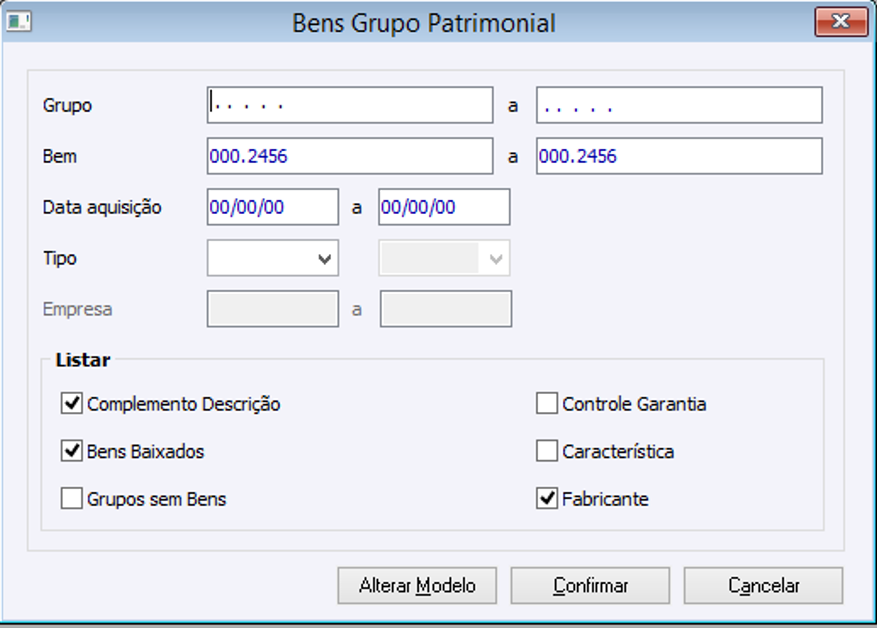This screenshot has width=877, height=628.
Task: Click the starting Data aquisição field
Action: 273,207
